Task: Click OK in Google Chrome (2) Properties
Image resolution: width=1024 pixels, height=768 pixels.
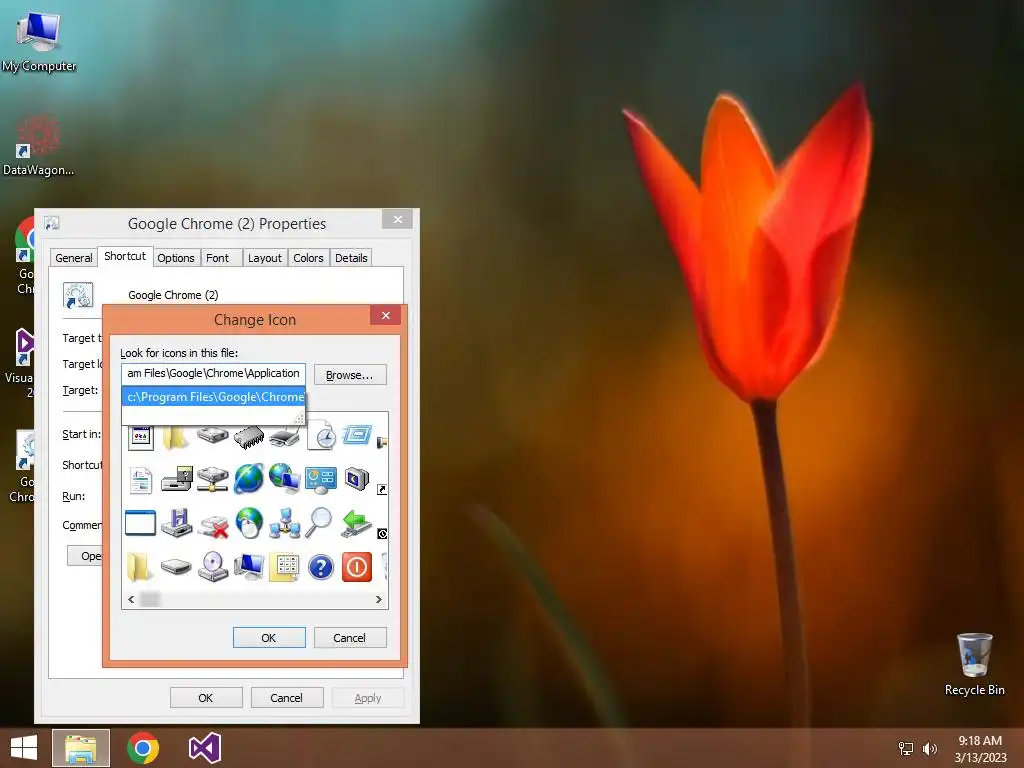Action: click(206, 697)
